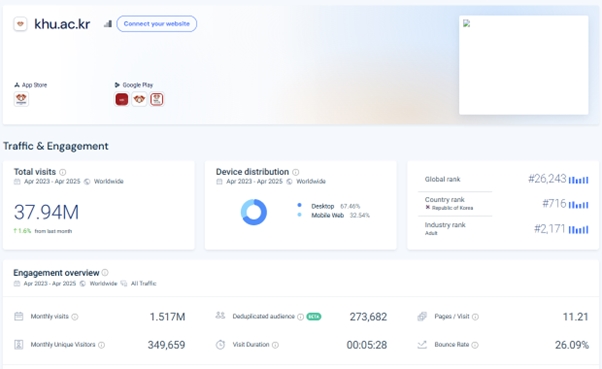Click info icon next to Monthly Unique Visitors
Viewport: 602px width, 369px height.
coord(101,345)
